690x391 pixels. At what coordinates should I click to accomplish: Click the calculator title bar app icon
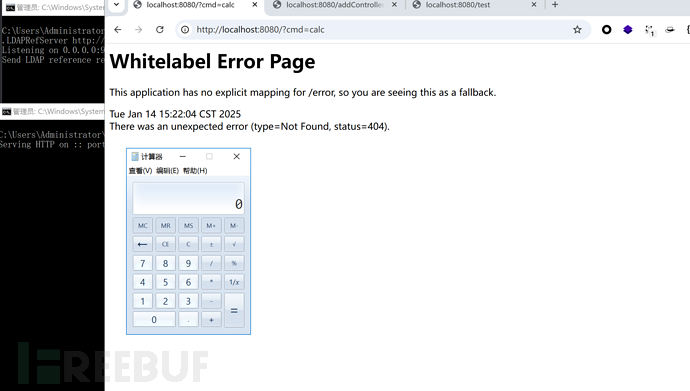135,157
